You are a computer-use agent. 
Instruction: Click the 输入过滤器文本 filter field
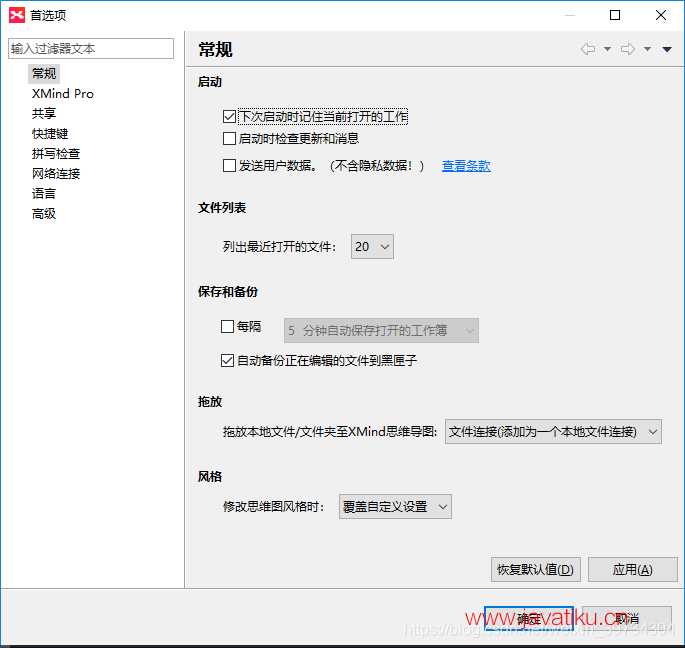tap(90, 48)
